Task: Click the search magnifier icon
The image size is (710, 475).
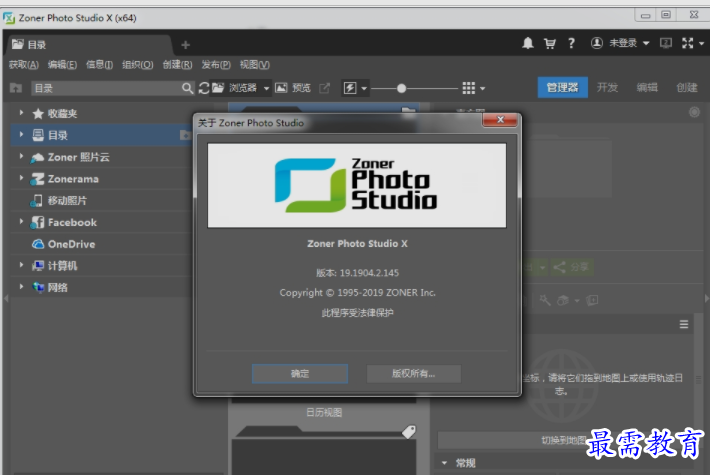Action: pyautogui.click(x=187, y=88)
